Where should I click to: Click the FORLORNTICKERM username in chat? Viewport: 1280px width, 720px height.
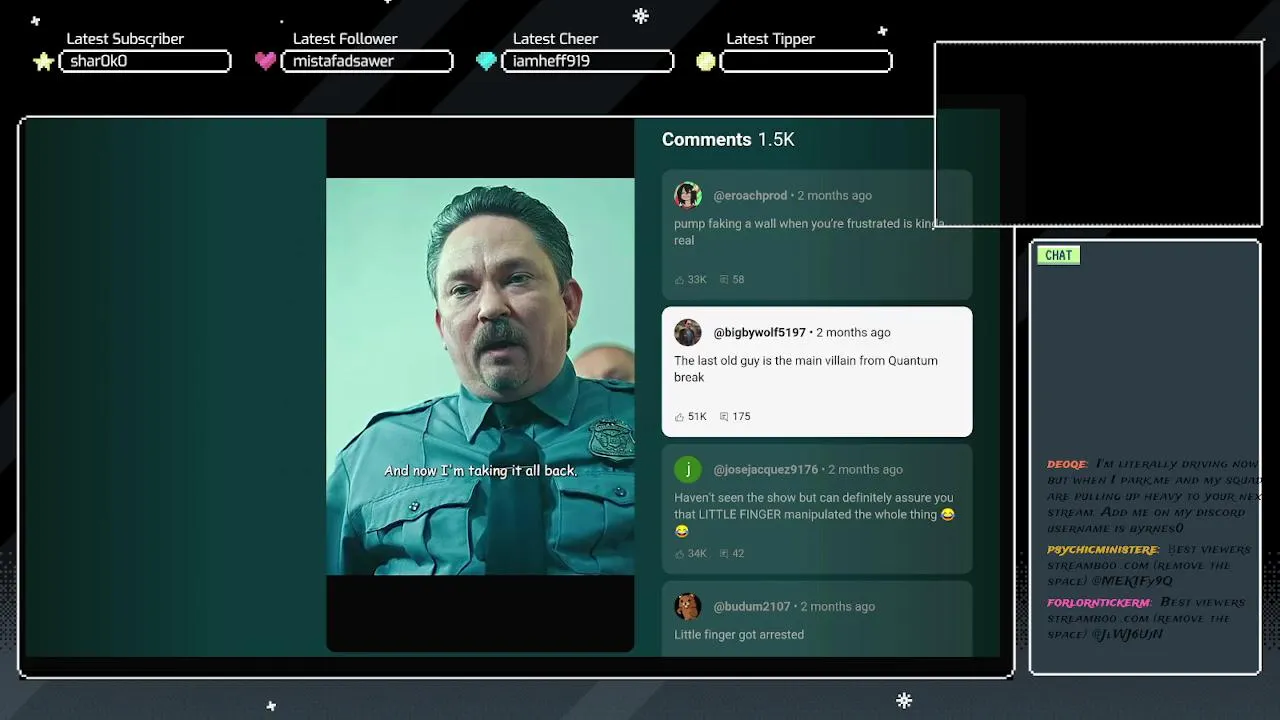coord(1099,603)
